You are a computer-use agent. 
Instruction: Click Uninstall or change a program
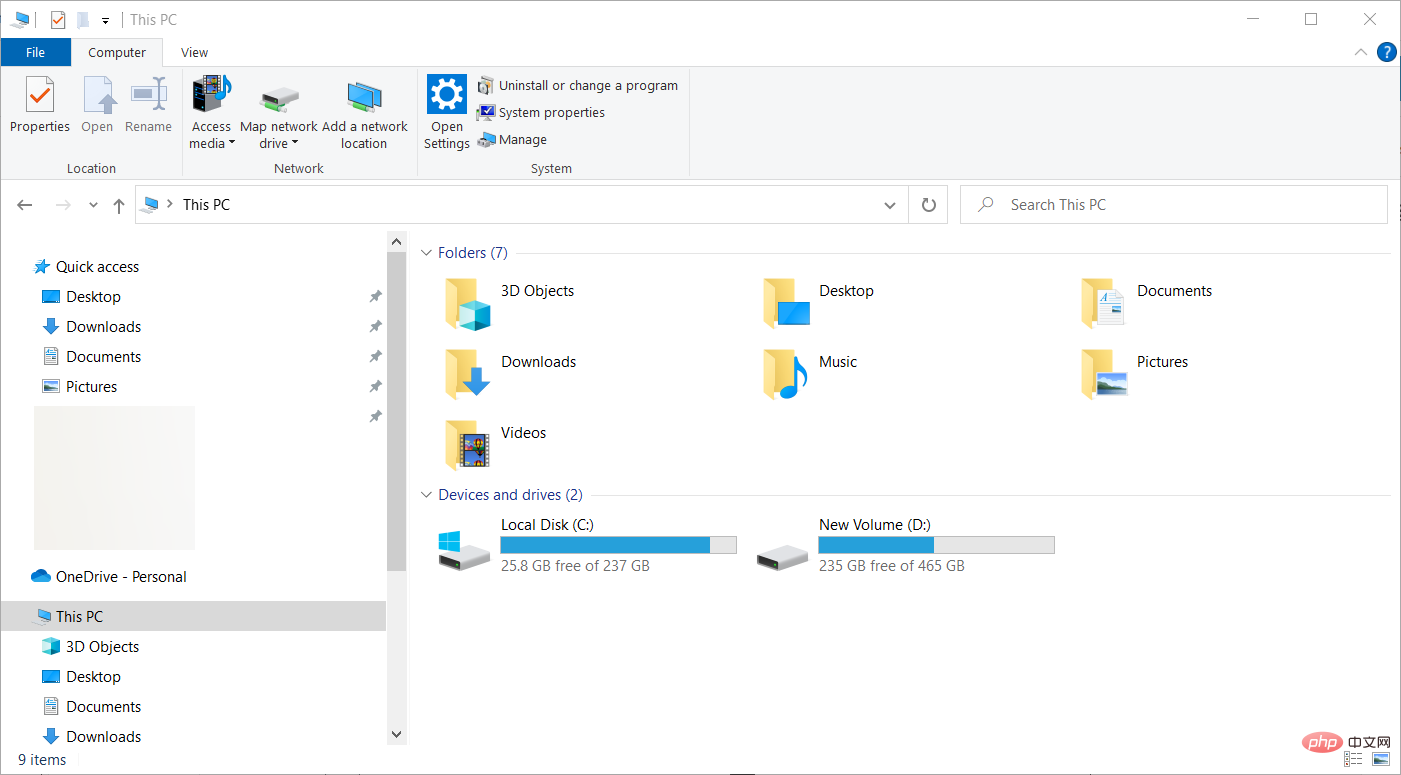pos(578,86)
